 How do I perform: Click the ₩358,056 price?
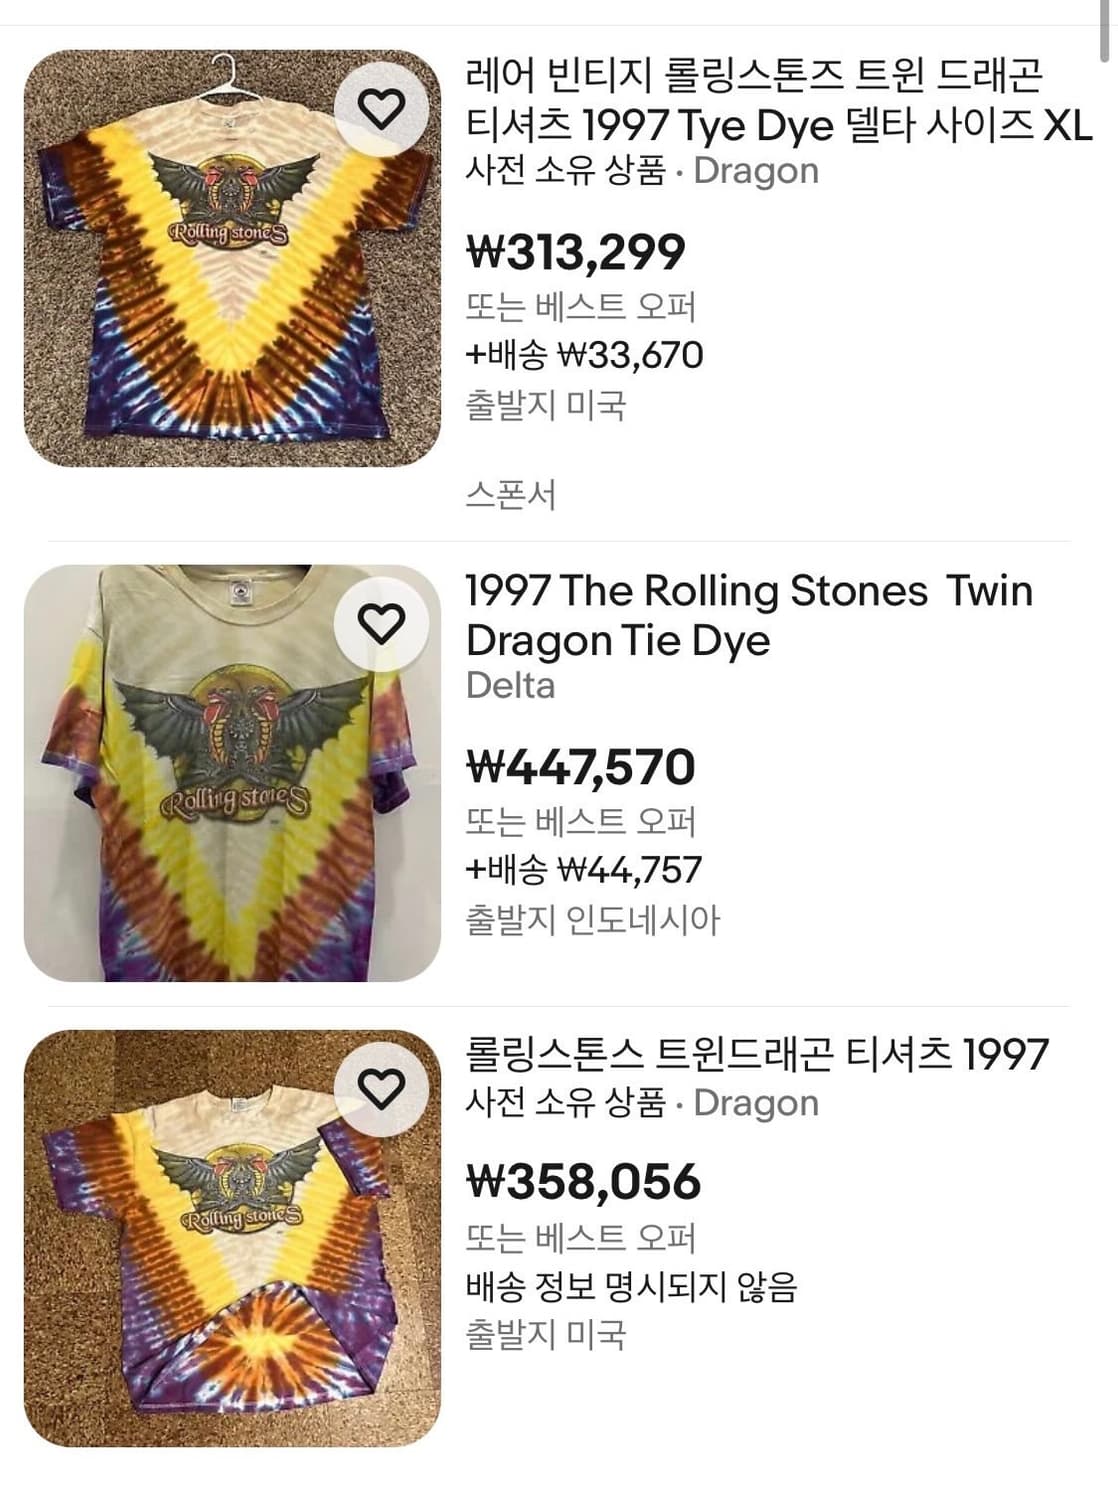click(584, 1181)
